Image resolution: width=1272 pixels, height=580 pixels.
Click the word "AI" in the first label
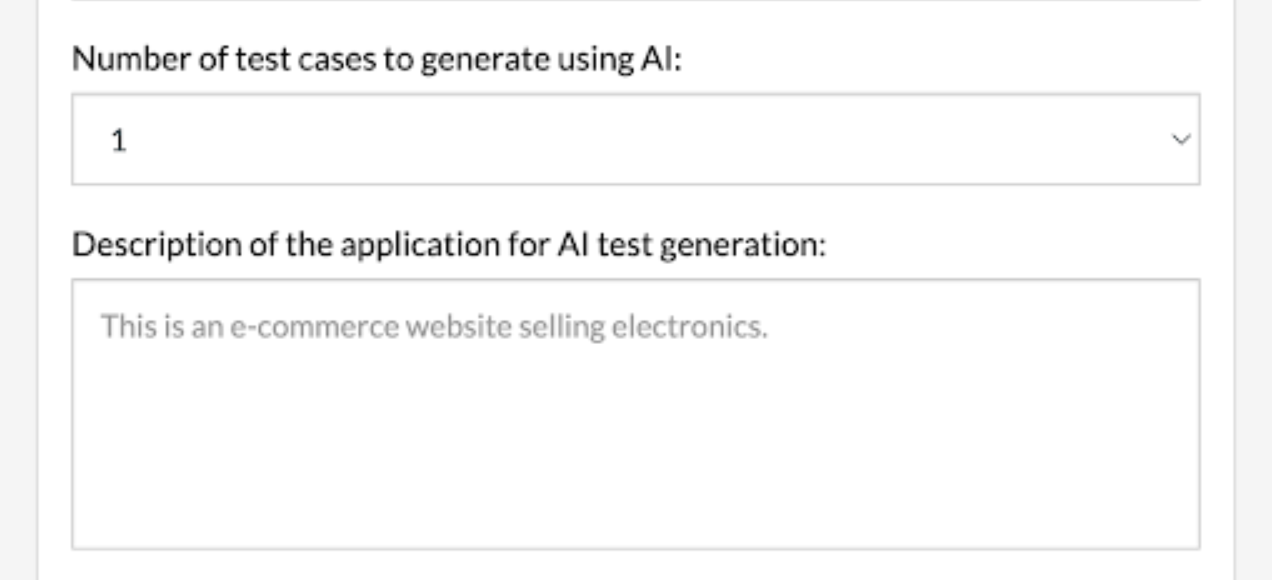tap(657, 60)
